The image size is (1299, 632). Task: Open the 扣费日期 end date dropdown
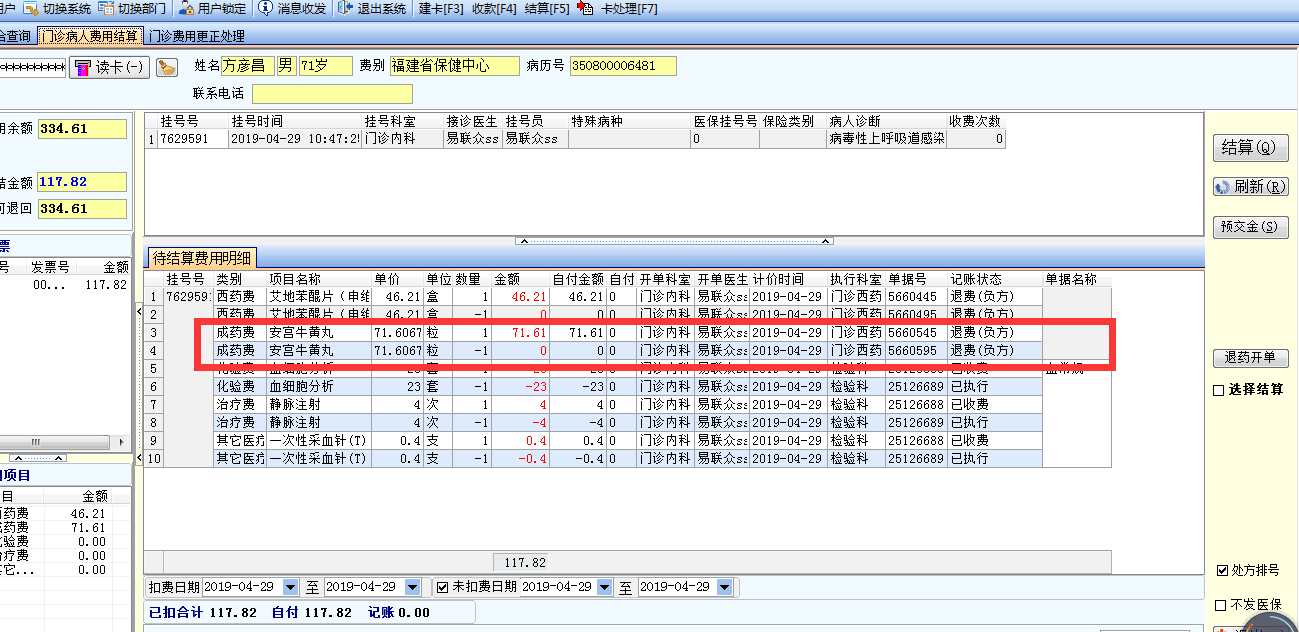414,587
